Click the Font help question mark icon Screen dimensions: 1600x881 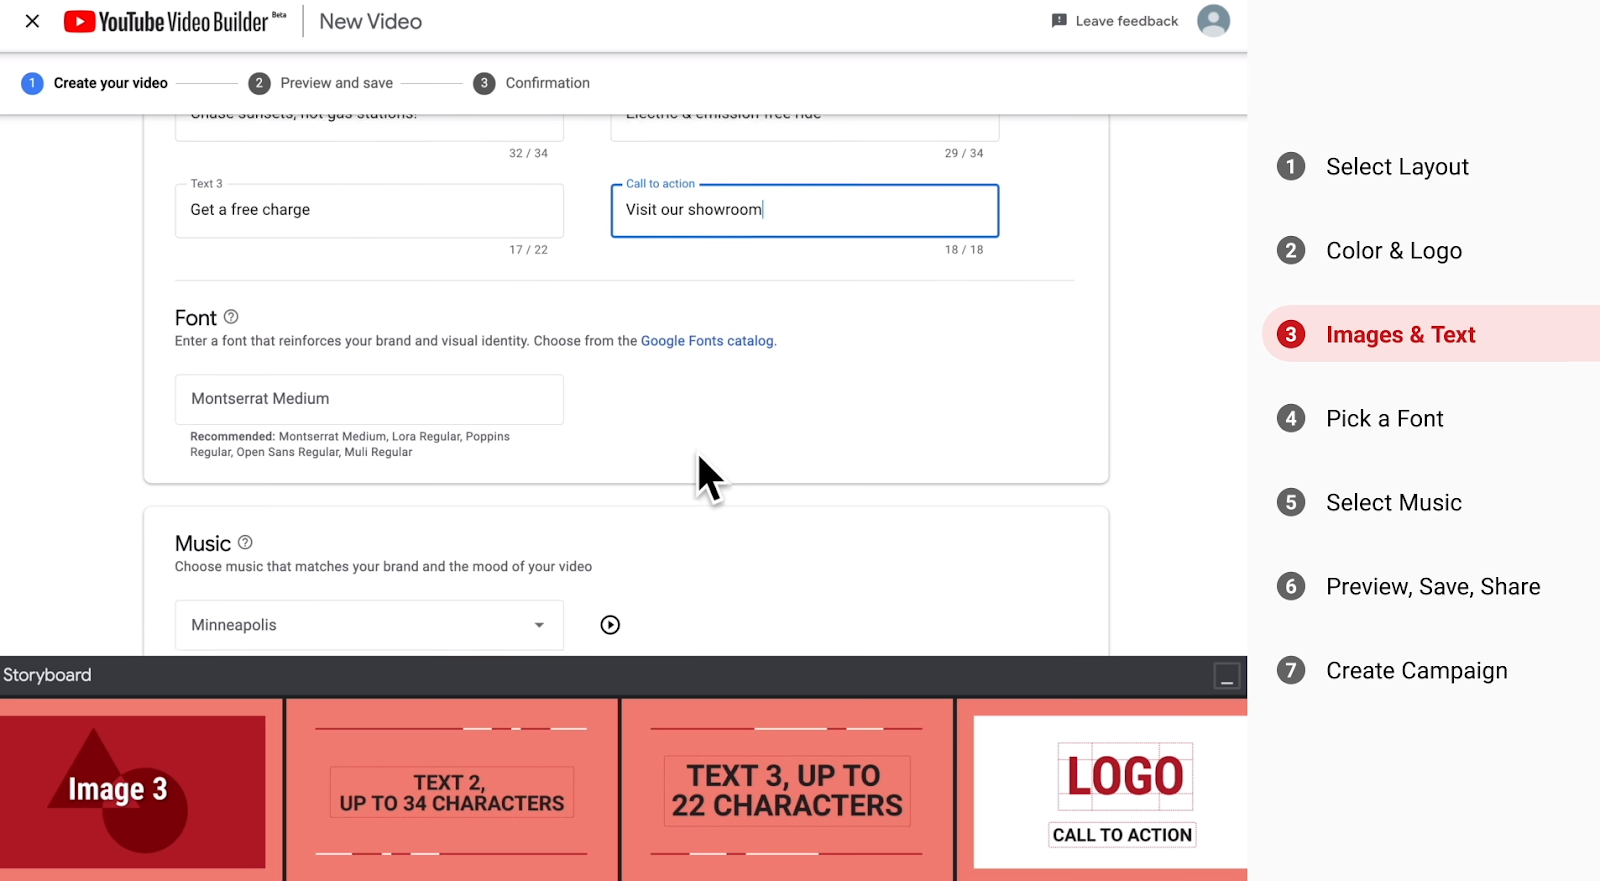click(231, 317)
